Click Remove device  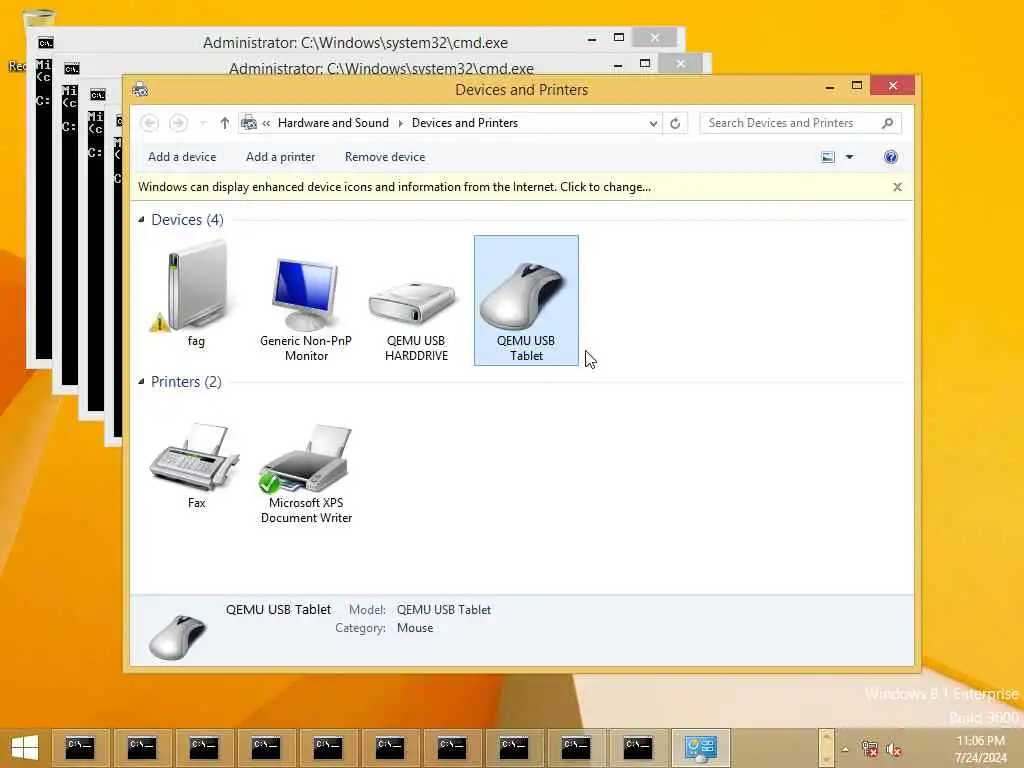click(x=385, y=157)
